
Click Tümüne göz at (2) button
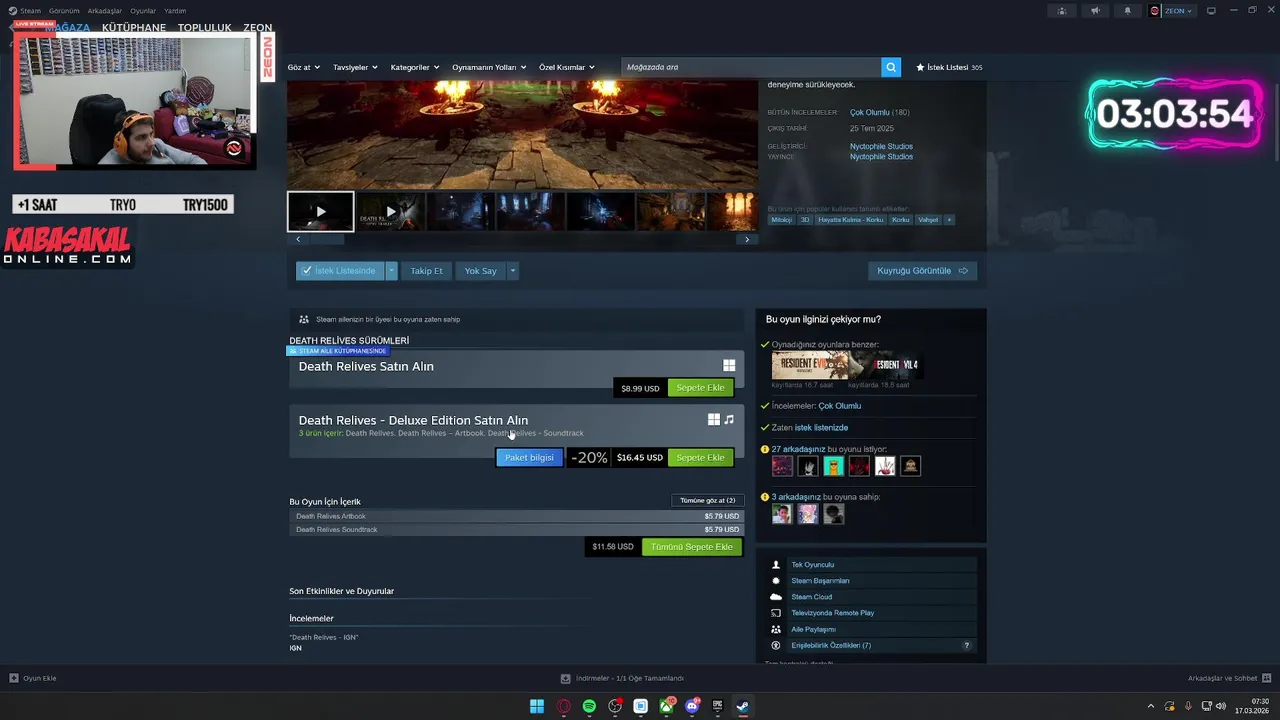click(707, 500)
